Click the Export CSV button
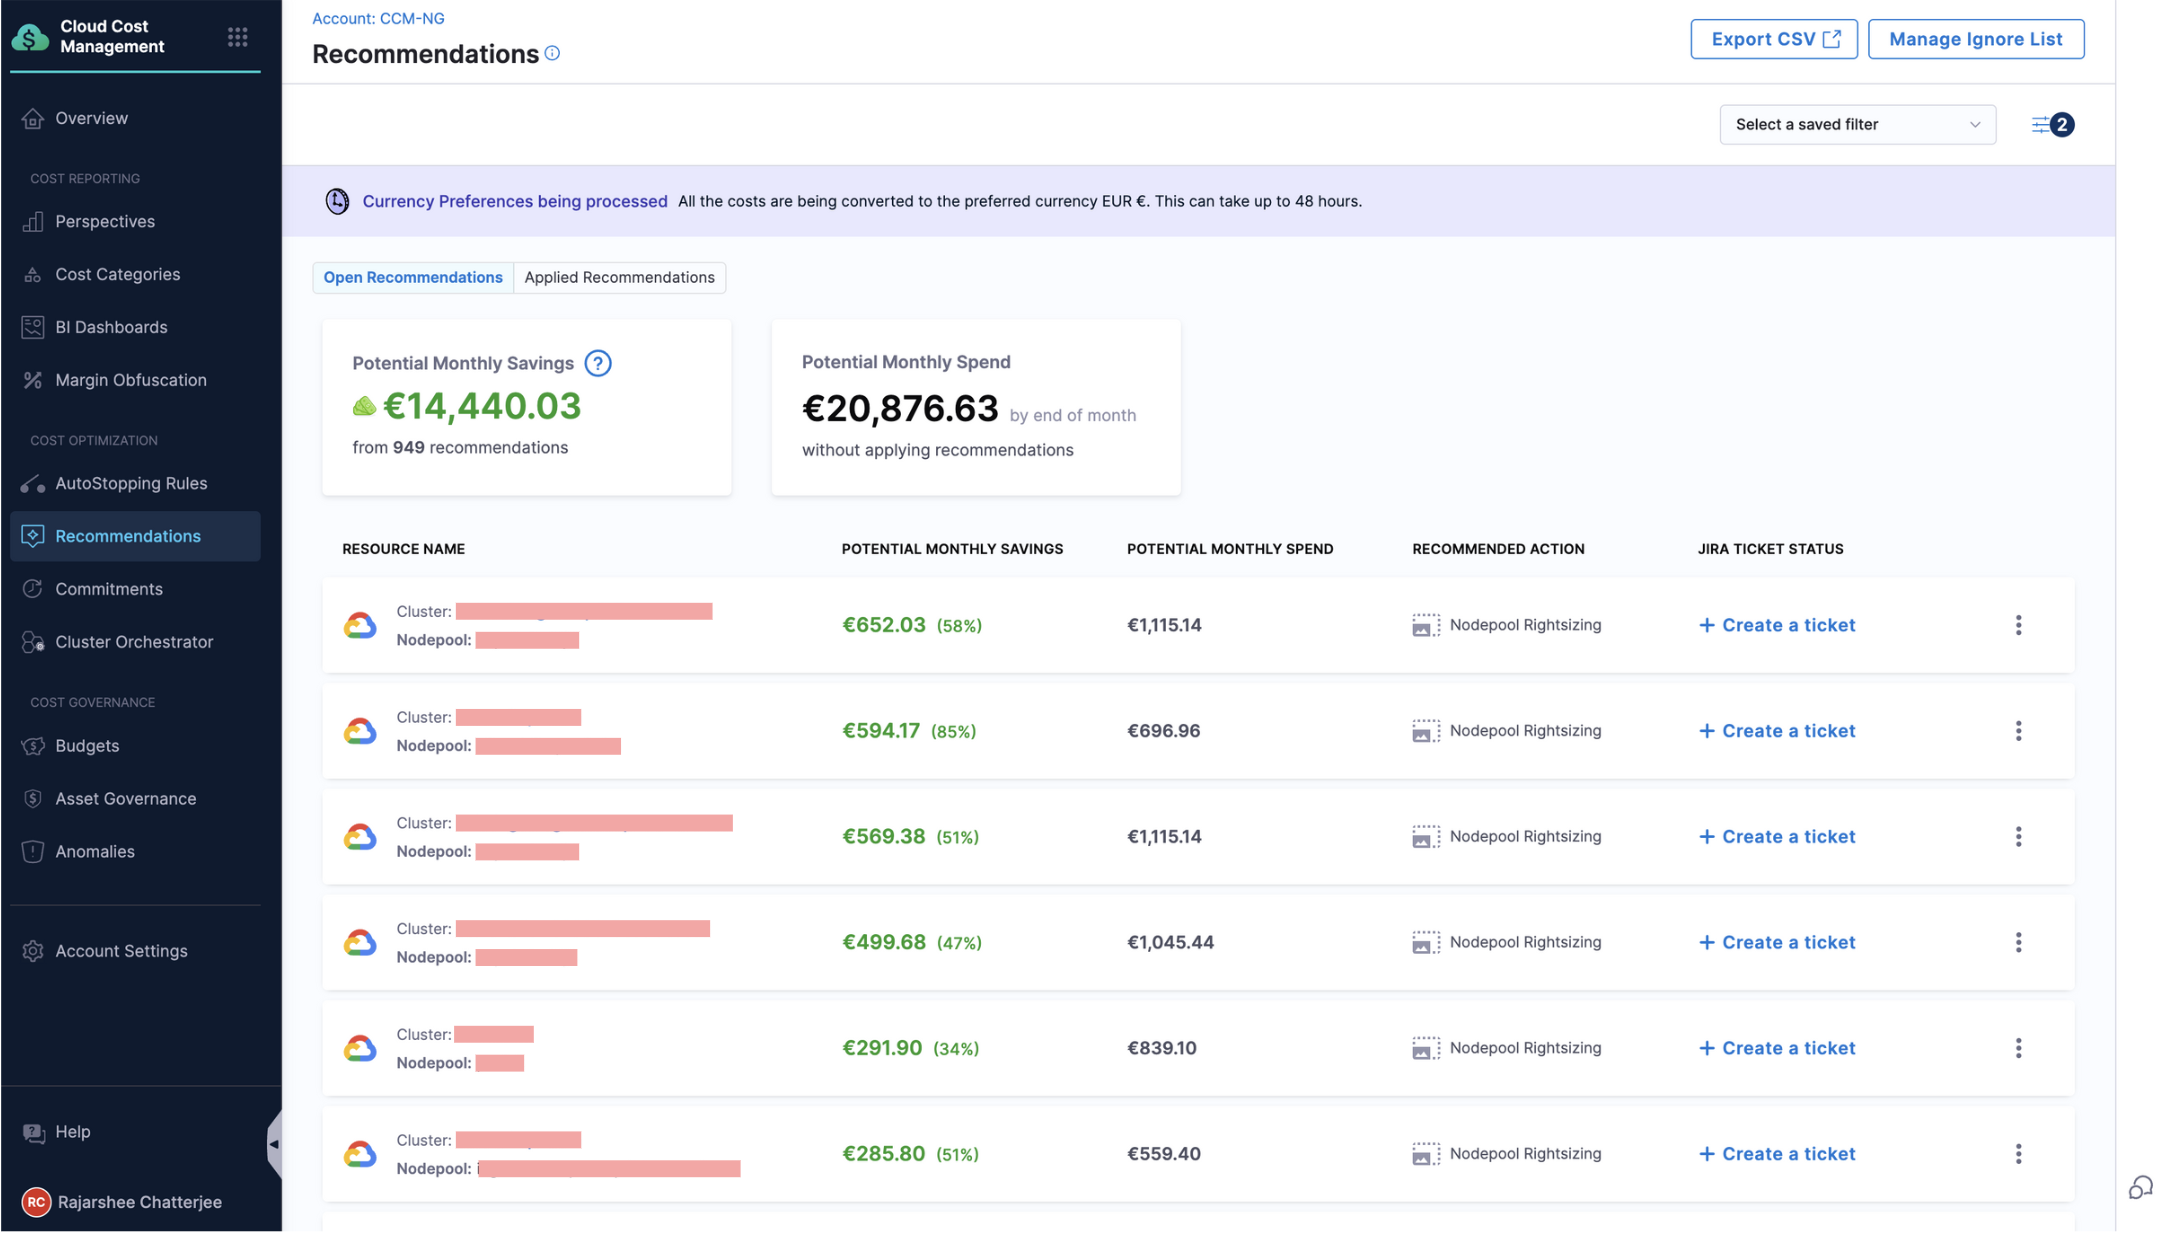This screenshot has width=2180, height=1238. pyautogui.click(x=1773, y=39)
